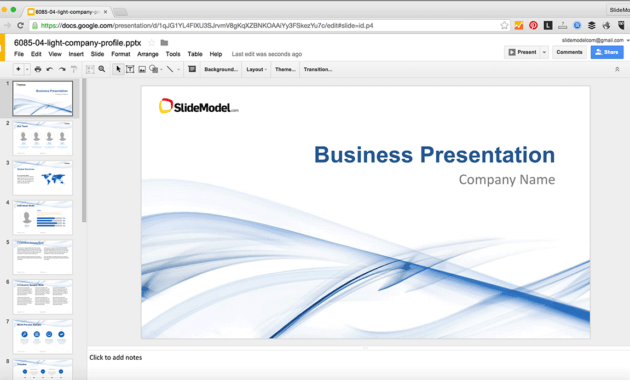Undo the last action
This screenshot has width=630, height=380.
(50, 69)
